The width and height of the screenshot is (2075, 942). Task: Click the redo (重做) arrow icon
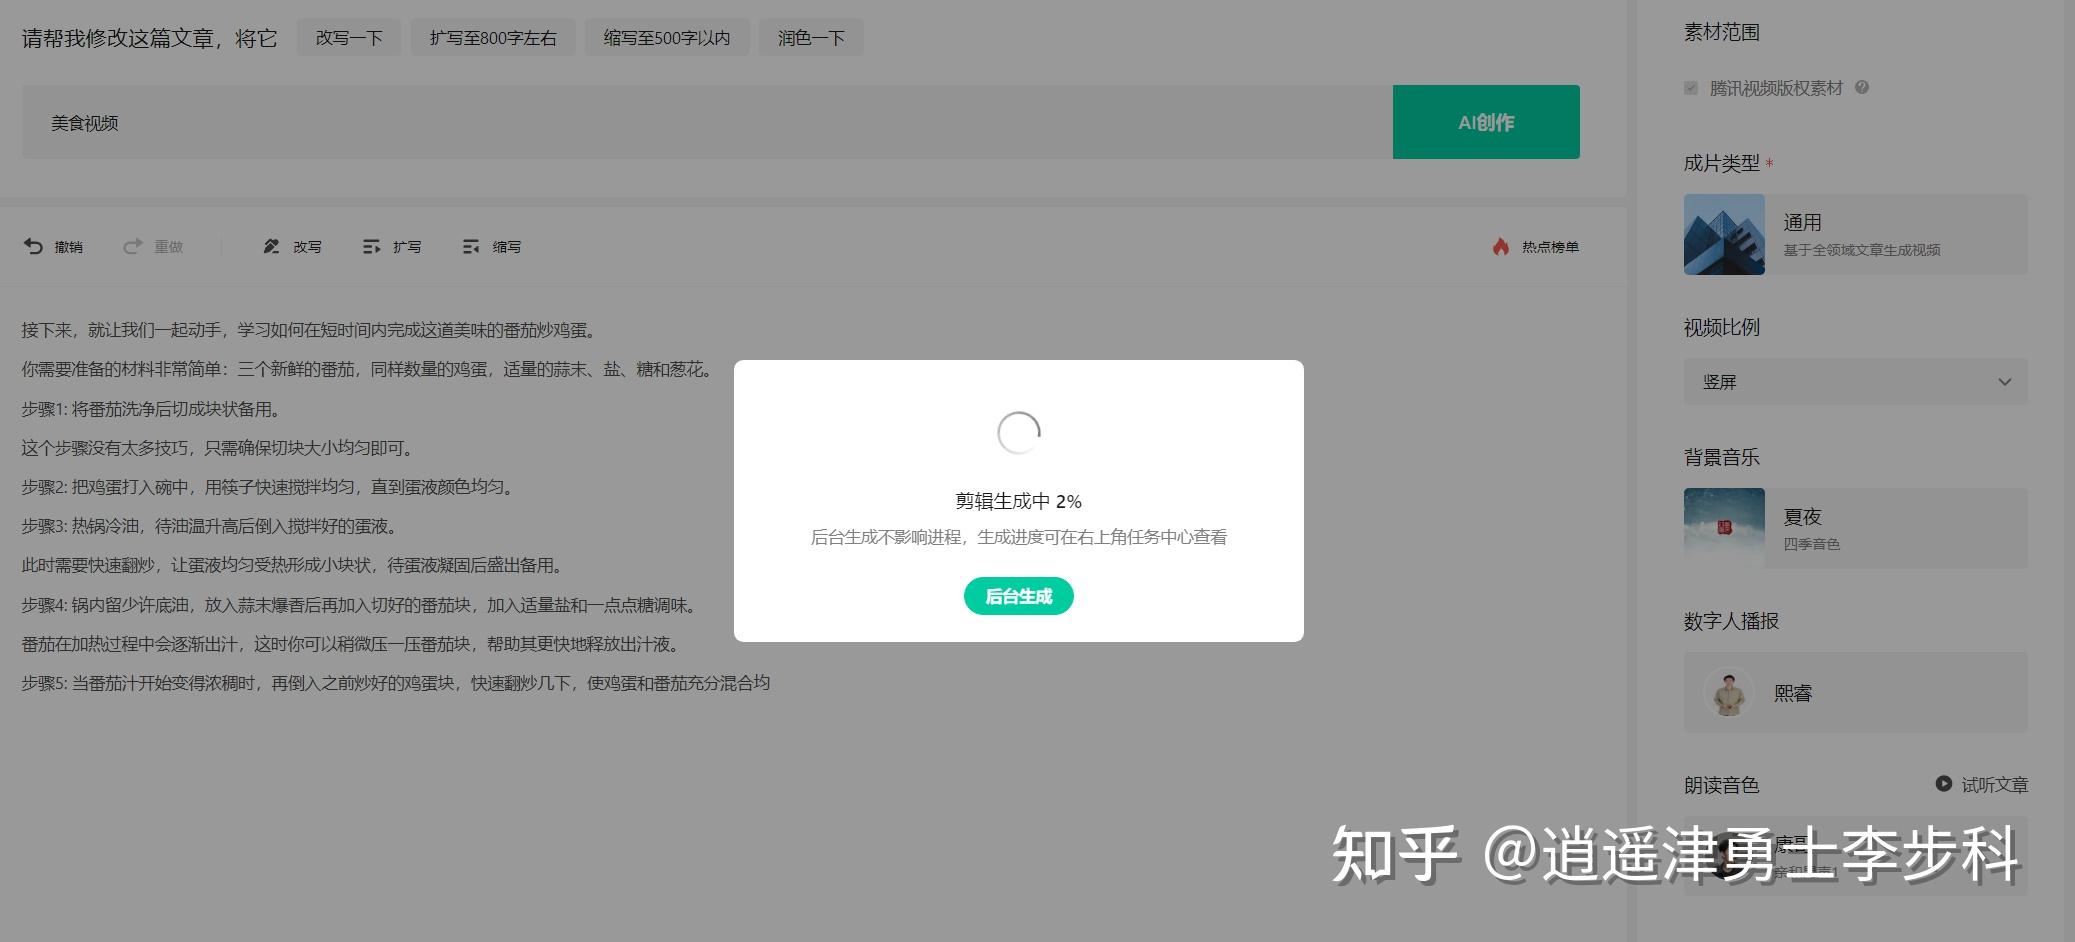[x=132, y=246]
